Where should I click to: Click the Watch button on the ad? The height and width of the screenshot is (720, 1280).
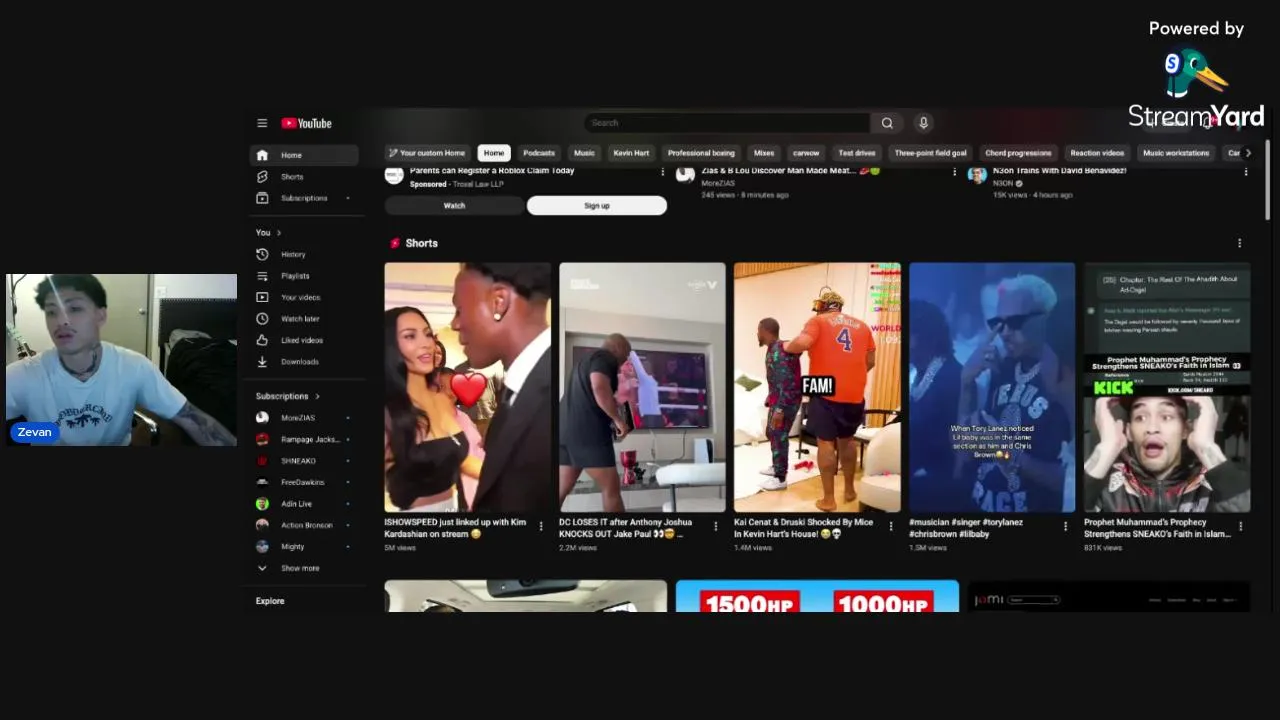pos(454,205)
